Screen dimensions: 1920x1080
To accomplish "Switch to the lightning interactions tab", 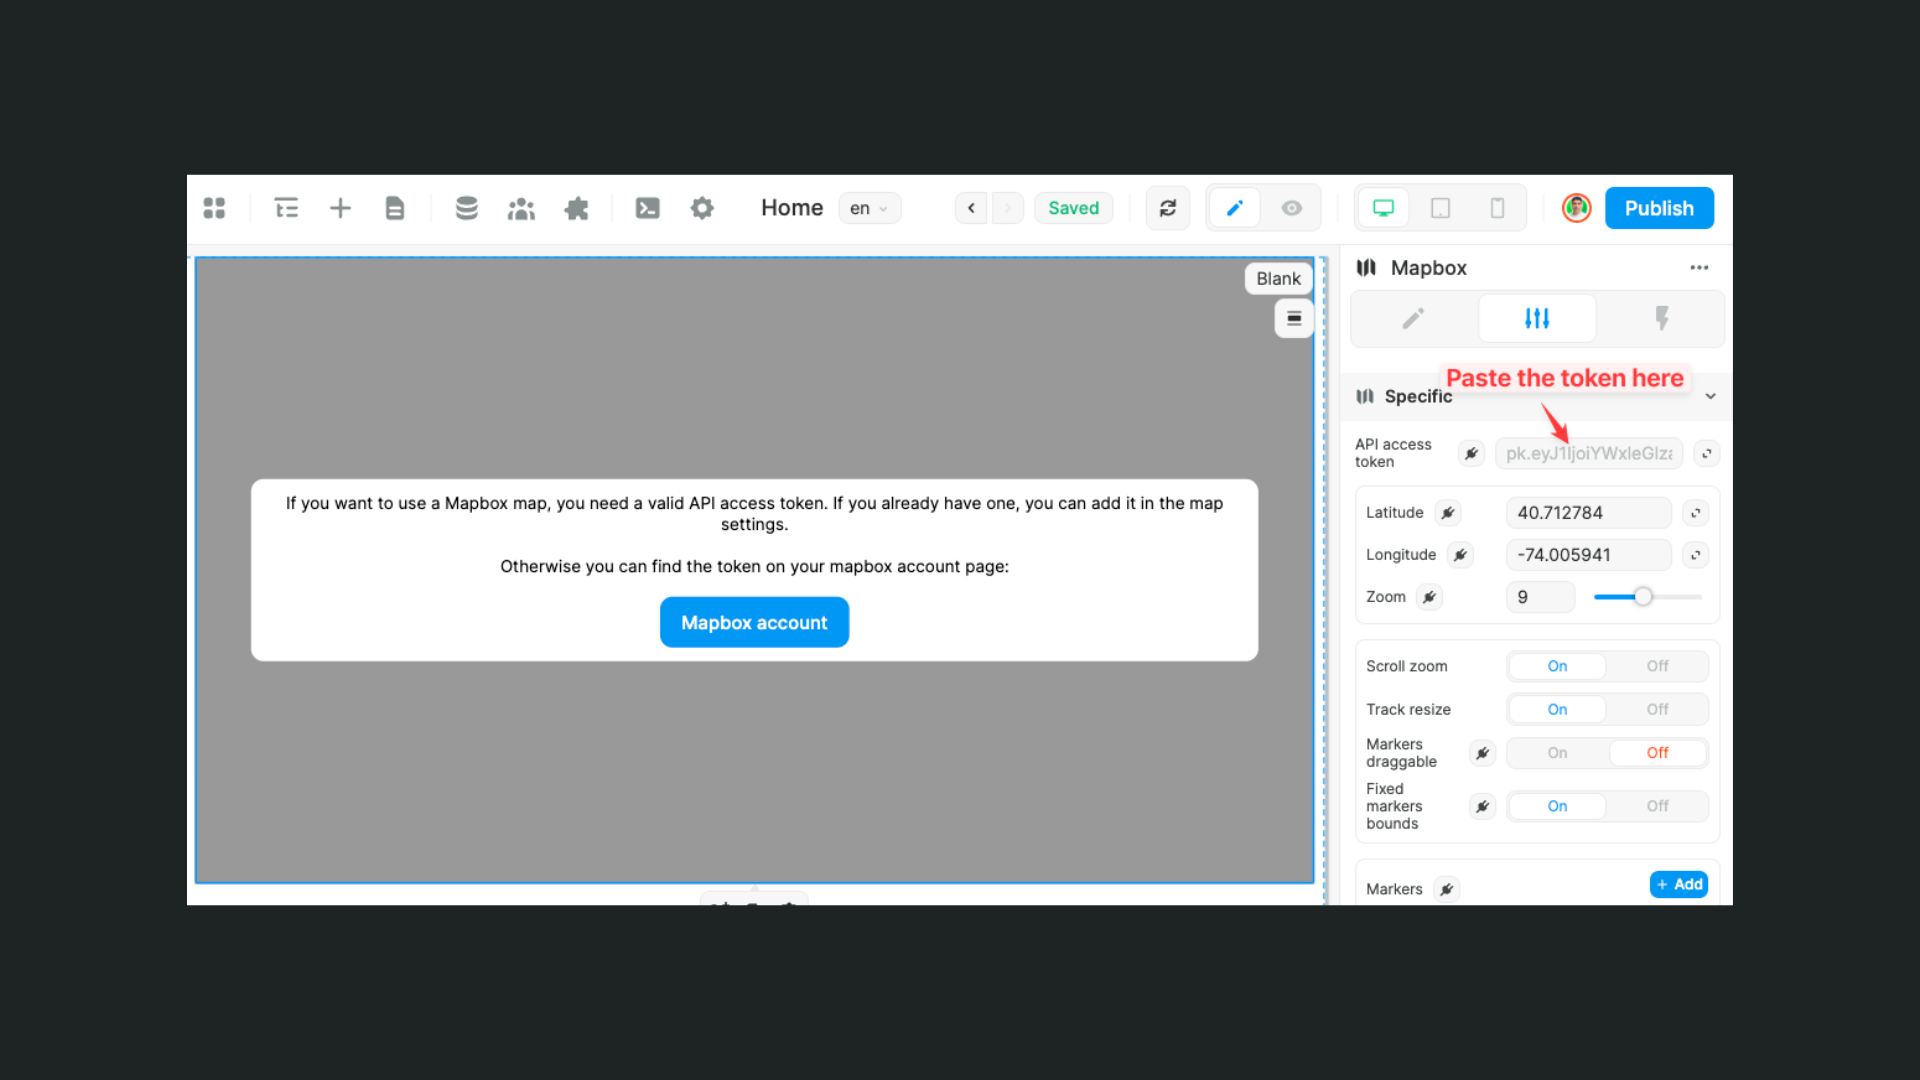I will [1662, 318].
